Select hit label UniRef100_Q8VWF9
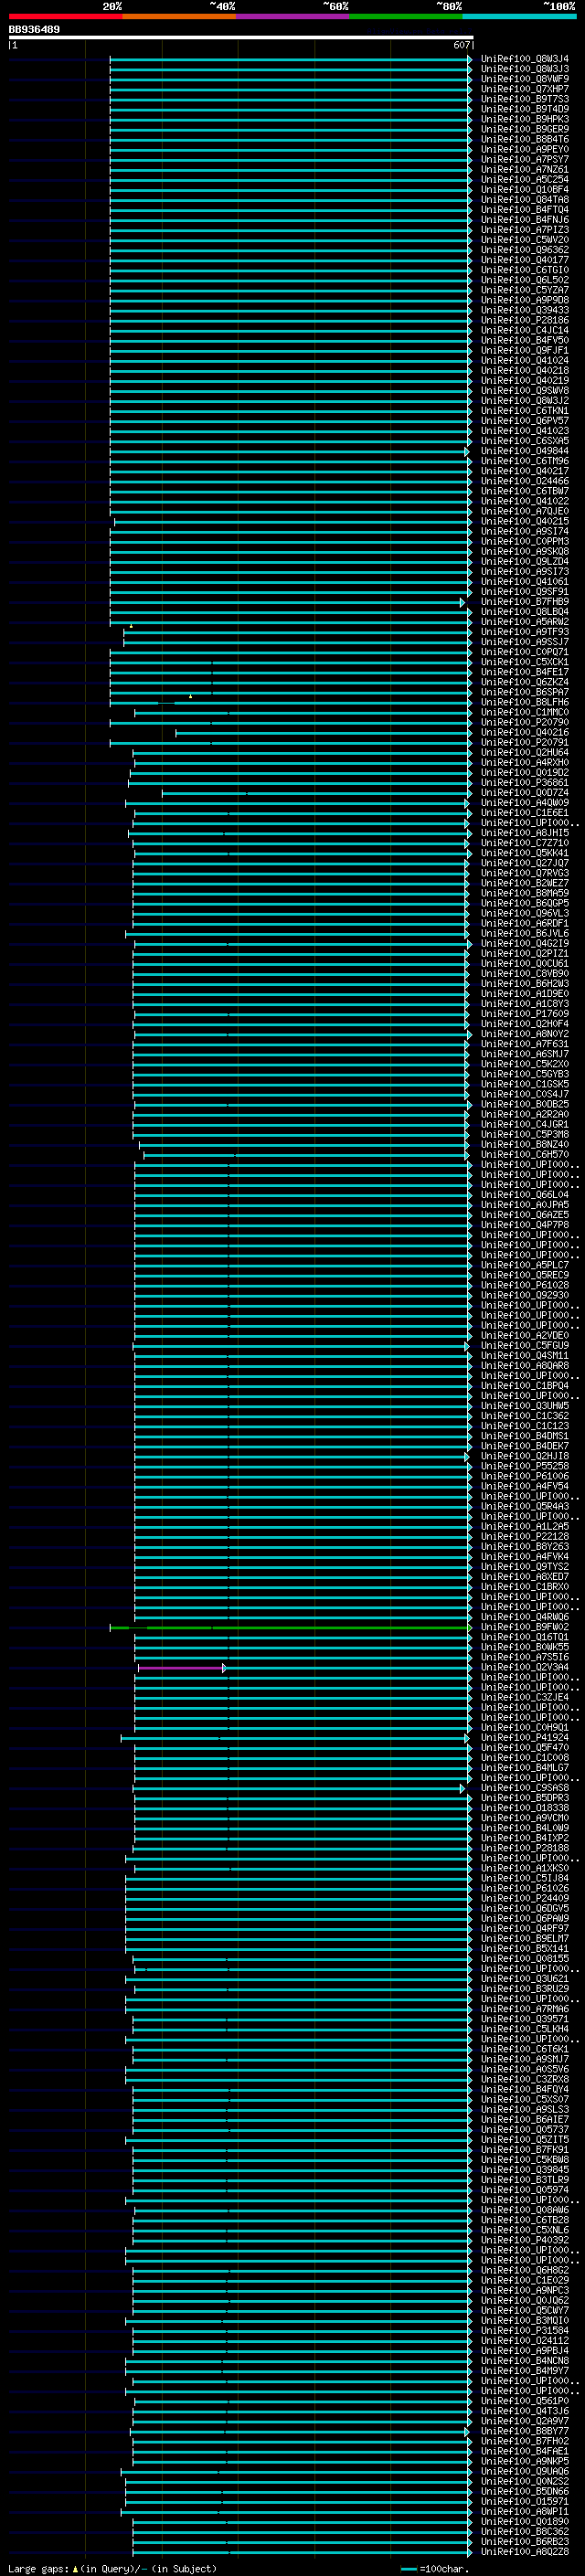 coord(525,79)
